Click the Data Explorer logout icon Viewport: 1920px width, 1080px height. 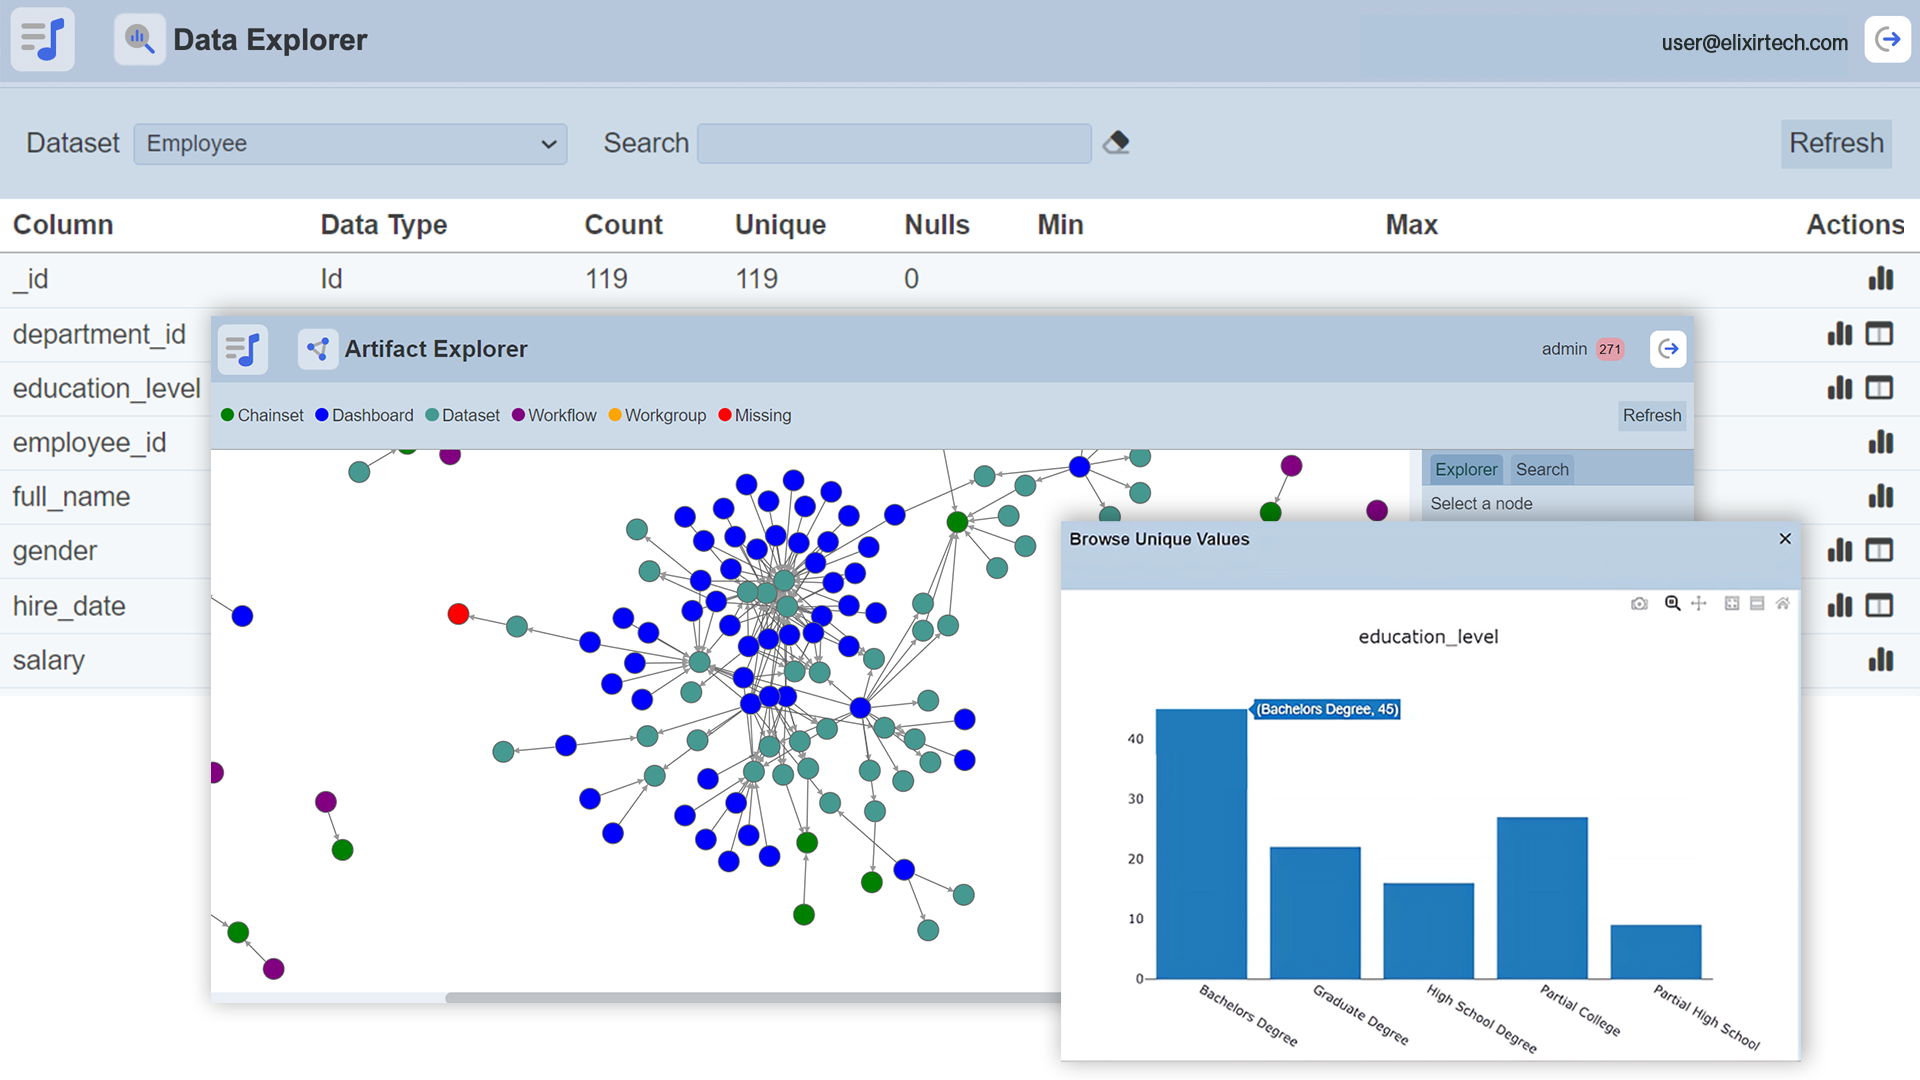click(x=1888, y=40)
